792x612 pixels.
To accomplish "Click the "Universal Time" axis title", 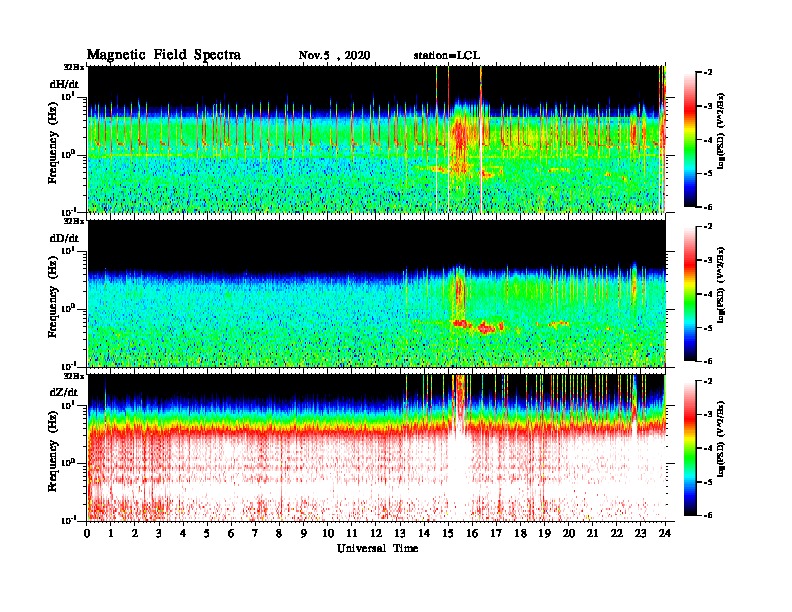I will [377, 548].
